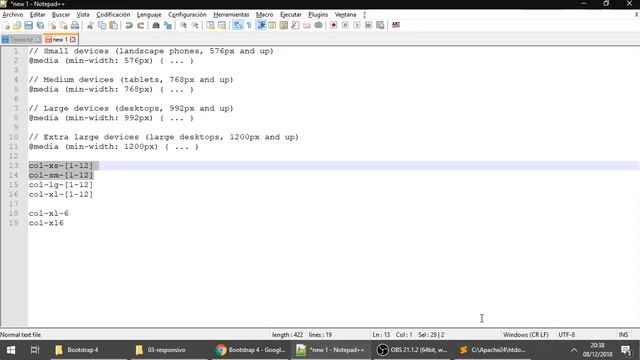Open the Configuración menu
The height and width of the screenshot is (360, 640).
[187, 15]
